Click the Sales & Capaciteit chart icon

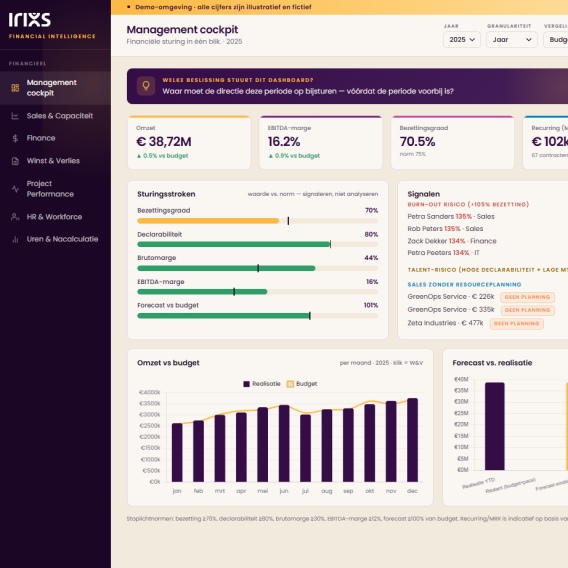(x=15, y=116)
